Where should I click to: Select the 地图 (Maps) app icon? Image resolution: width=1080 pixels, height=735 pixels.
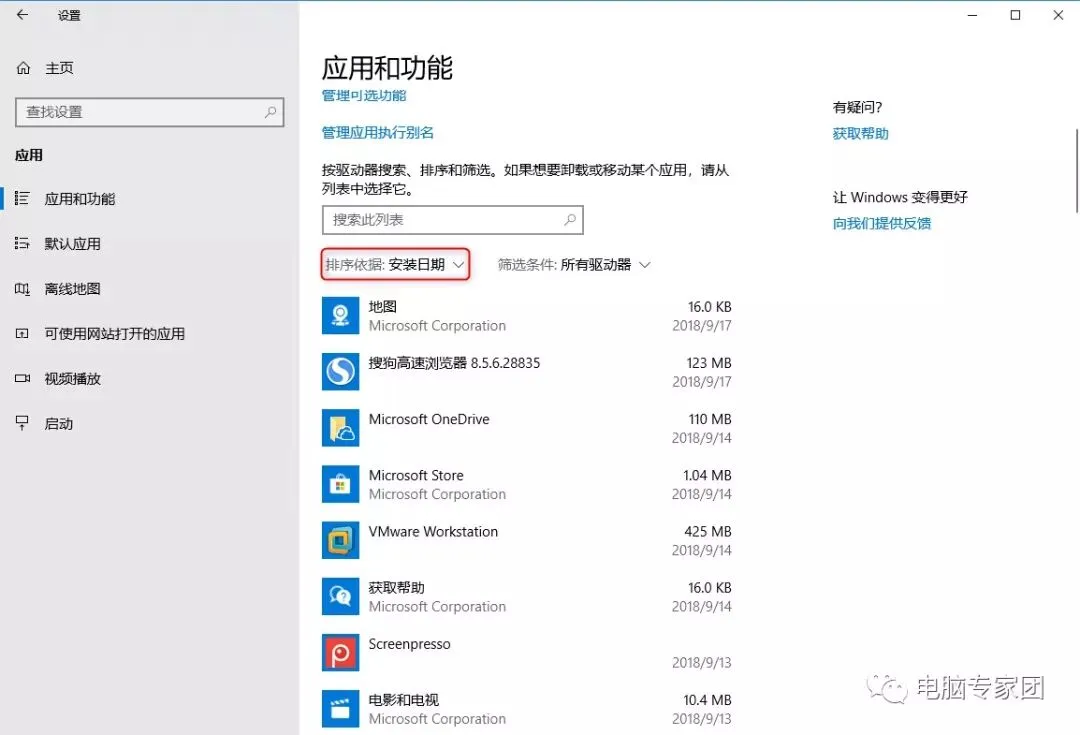pyautogui.click(x=340, y=315)
